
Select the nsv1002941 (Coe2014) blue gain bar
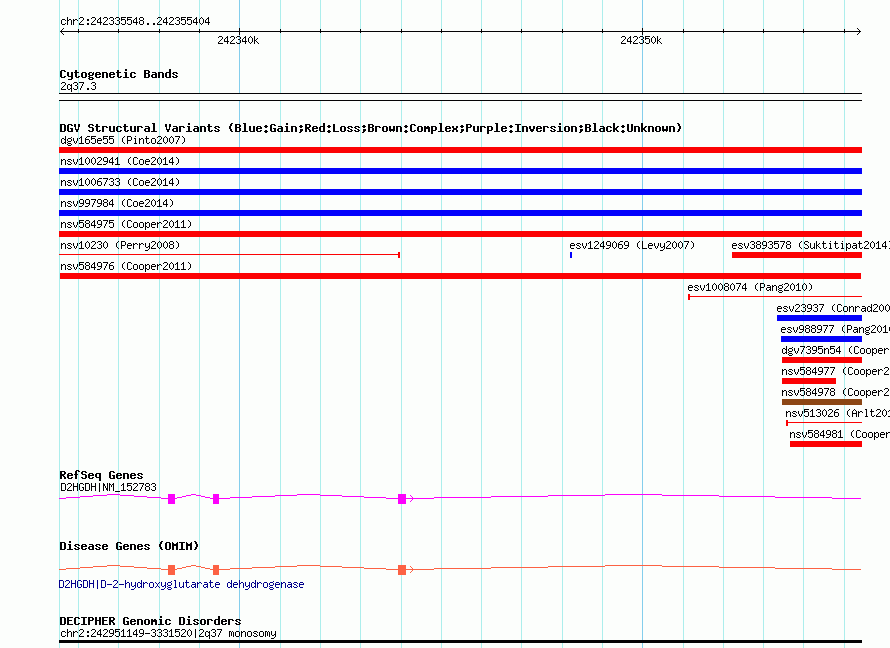pyautogui.click(x=460, y=171)
